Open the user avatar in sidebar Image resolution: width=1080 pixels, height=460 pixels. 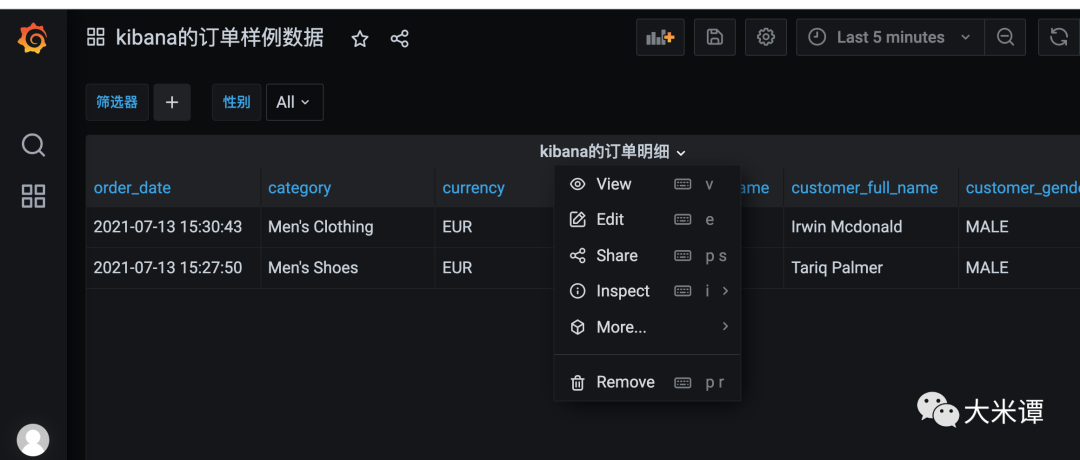33,439
